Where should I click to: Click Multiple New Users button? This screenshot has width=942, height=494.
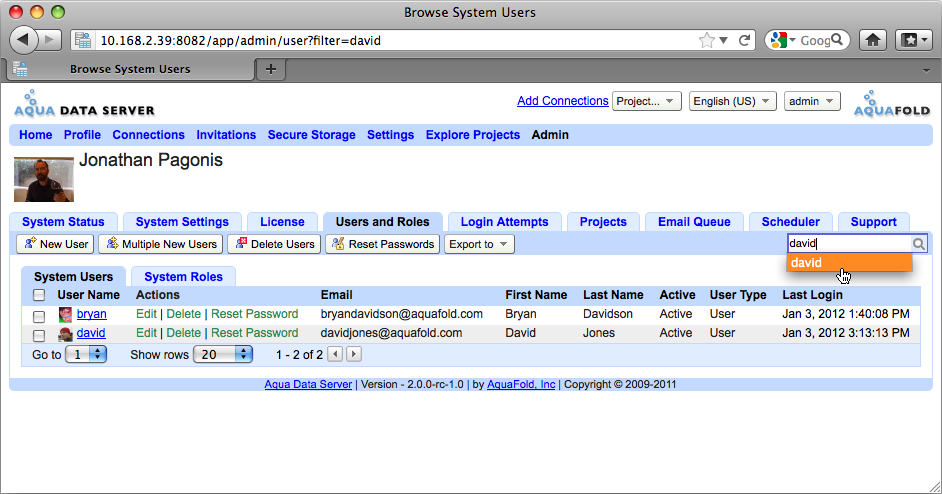point(161,244)
